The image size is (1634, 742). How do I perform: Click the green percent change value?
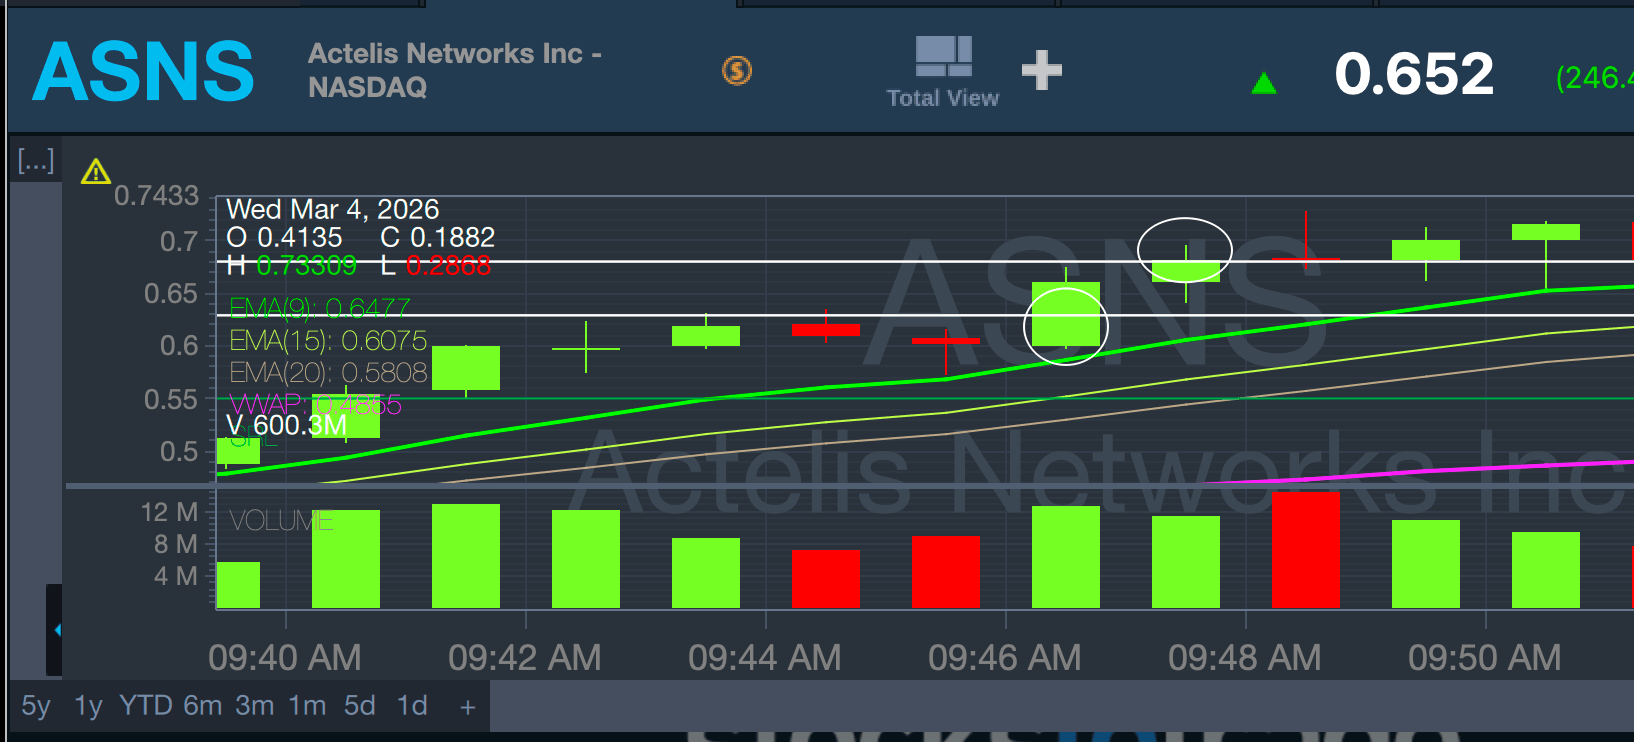click(x=1595, y=77)
